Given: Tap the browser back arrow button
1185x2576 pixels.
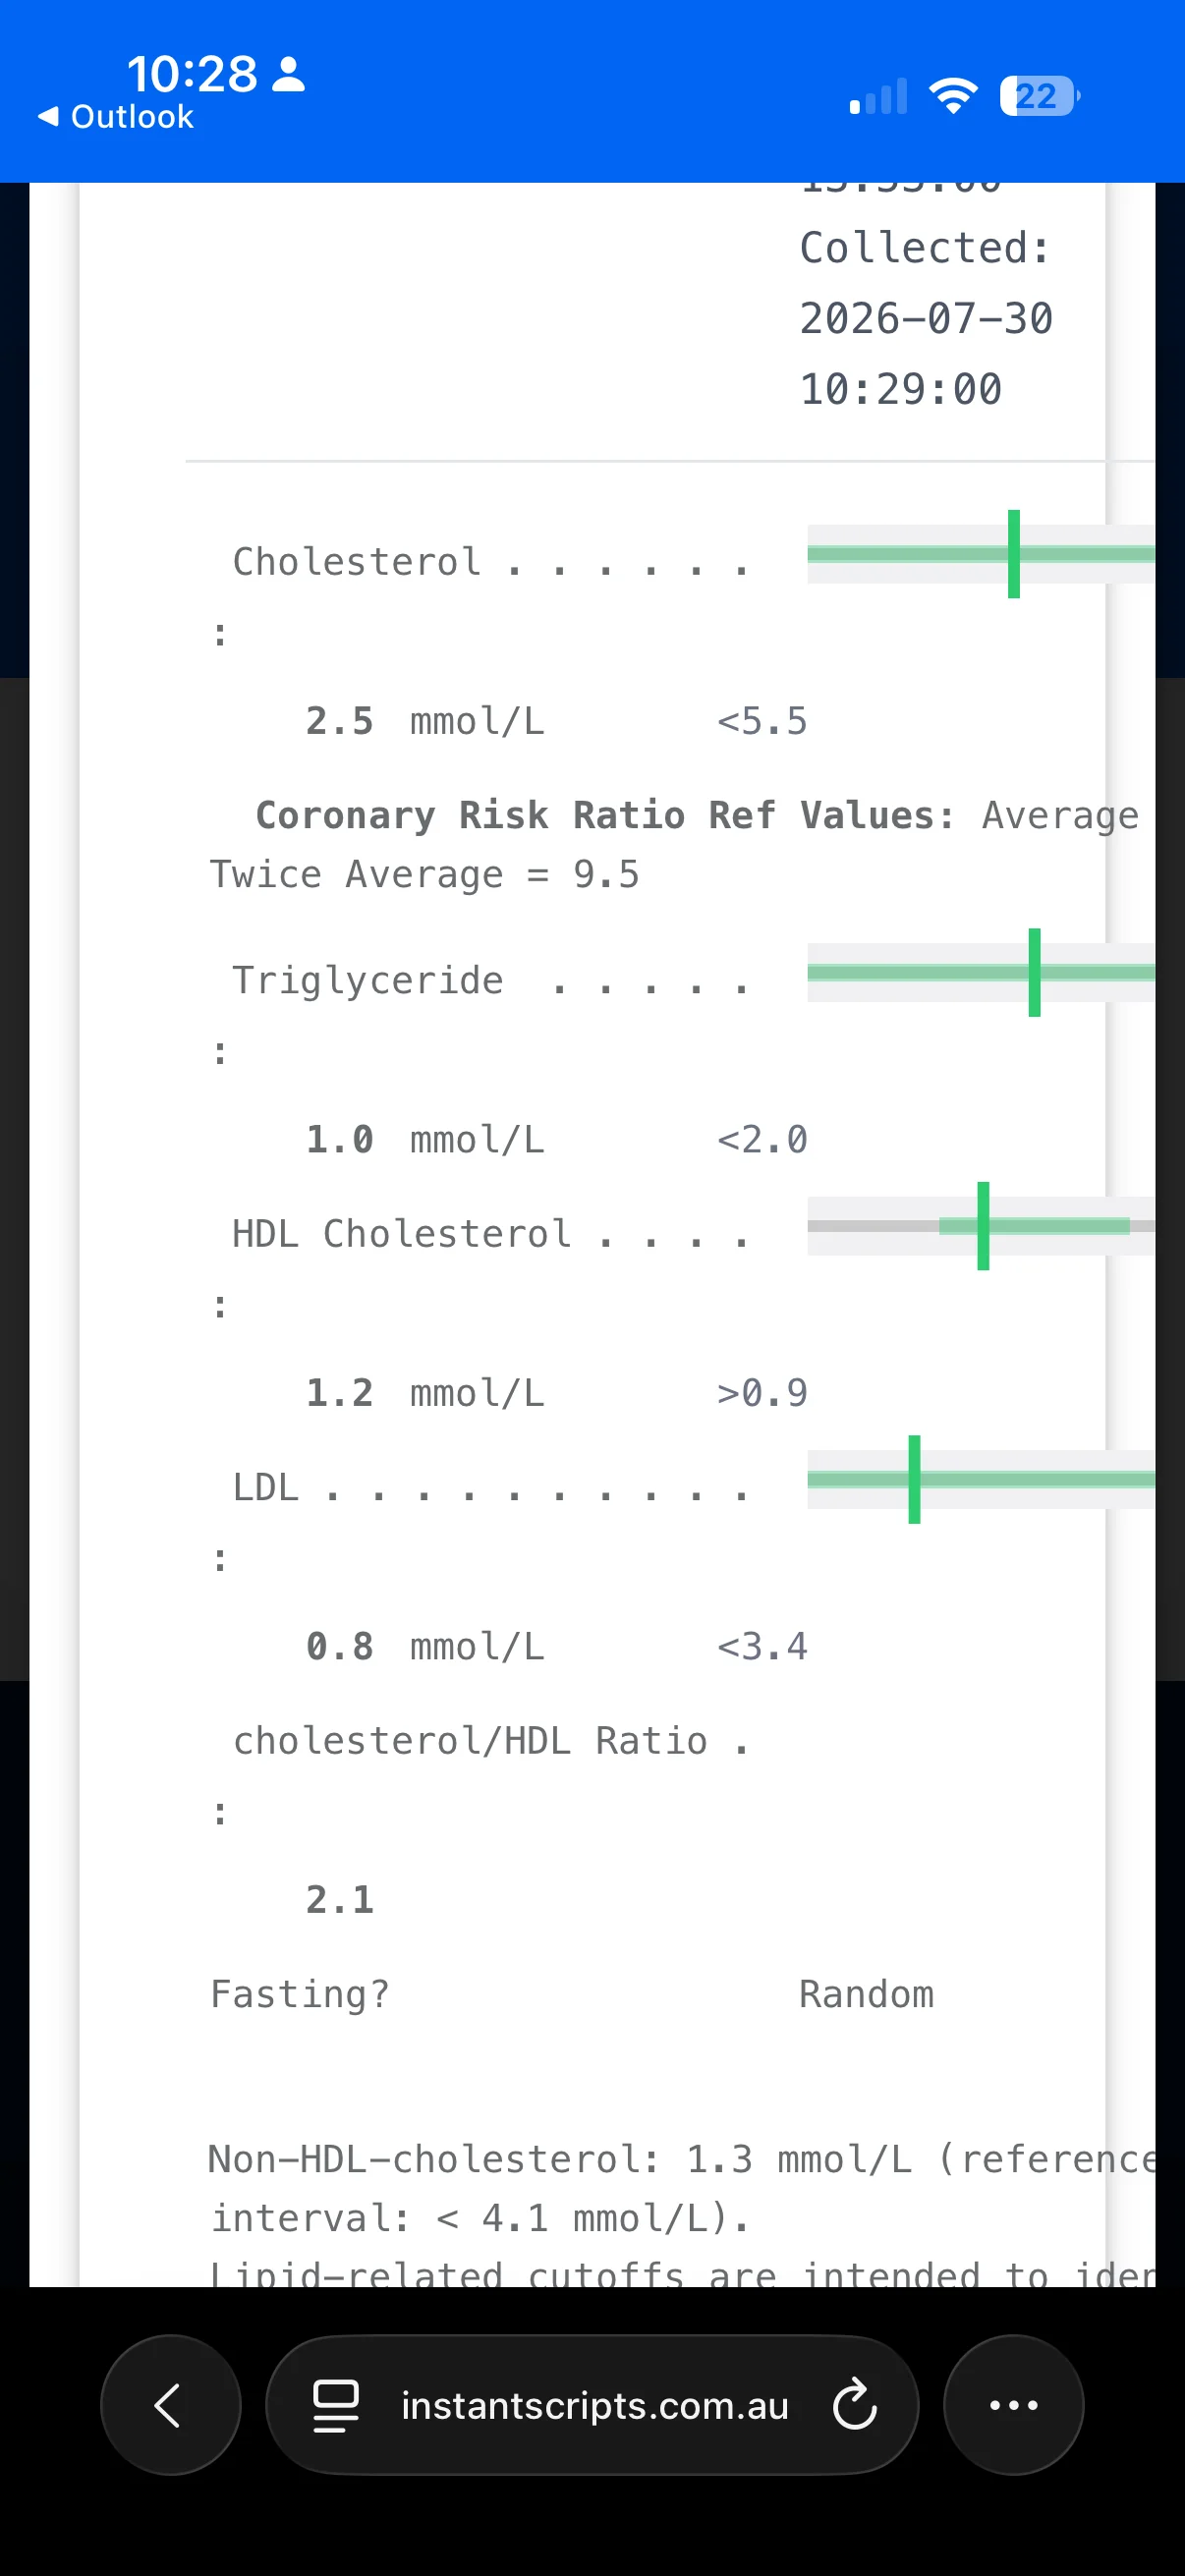Looking at the screenshot, I should point(170,2405).
